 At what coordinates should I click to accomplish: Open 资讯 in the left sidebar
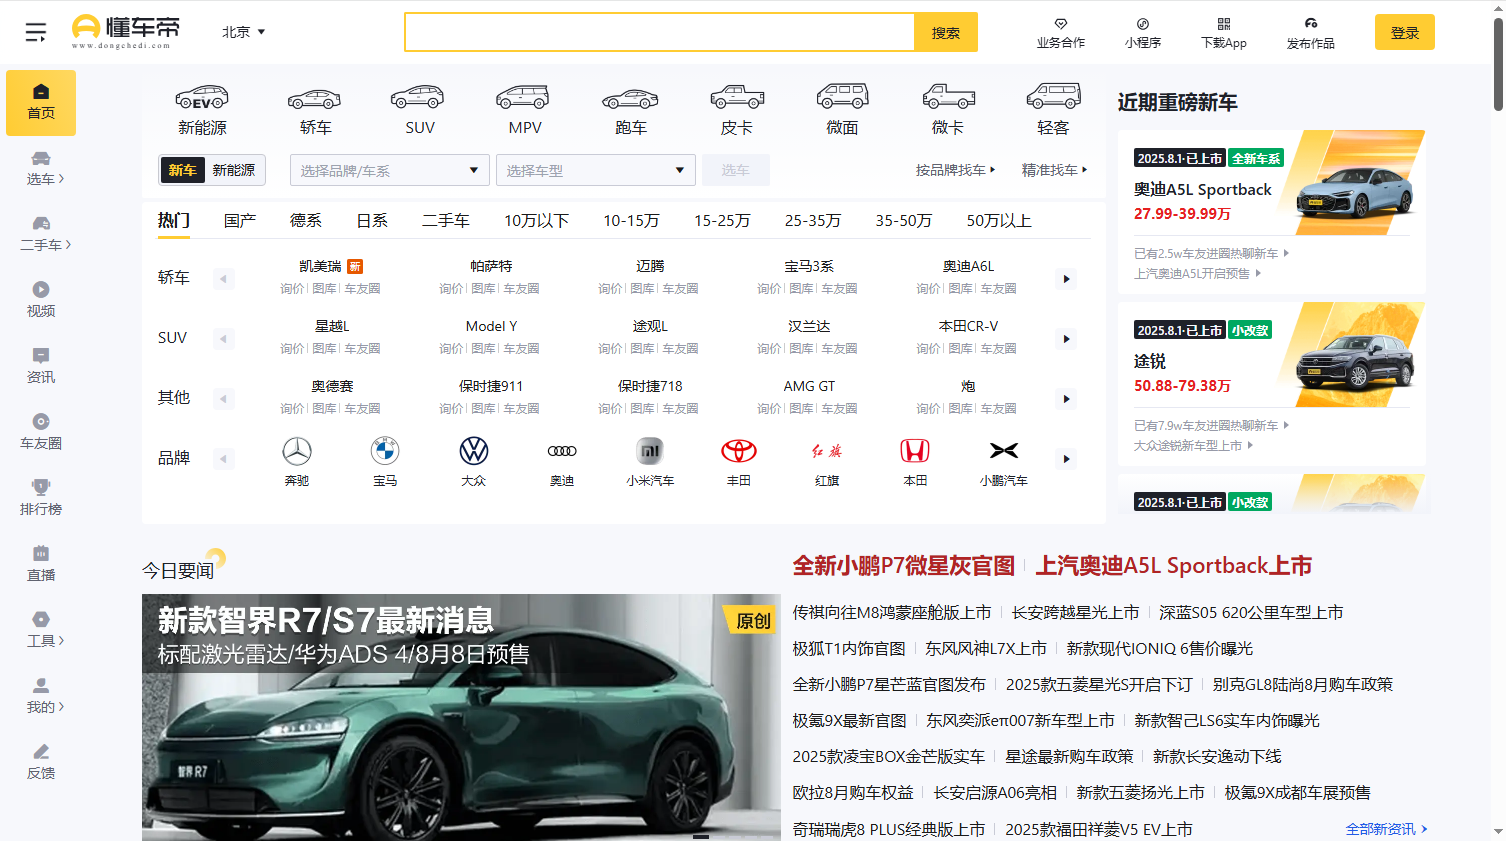(41, 366)
